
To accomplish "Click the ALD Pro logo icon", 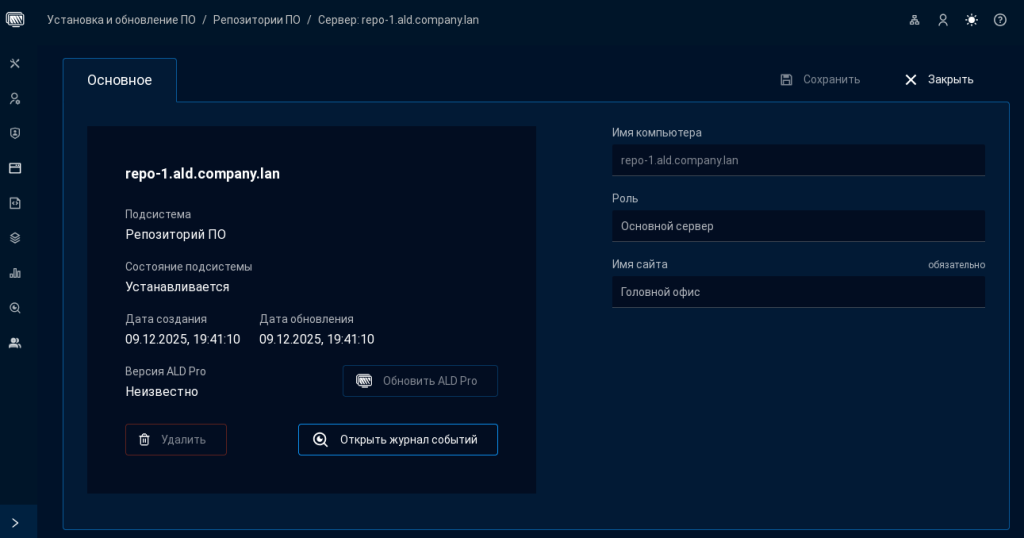I will click(15, 20).
